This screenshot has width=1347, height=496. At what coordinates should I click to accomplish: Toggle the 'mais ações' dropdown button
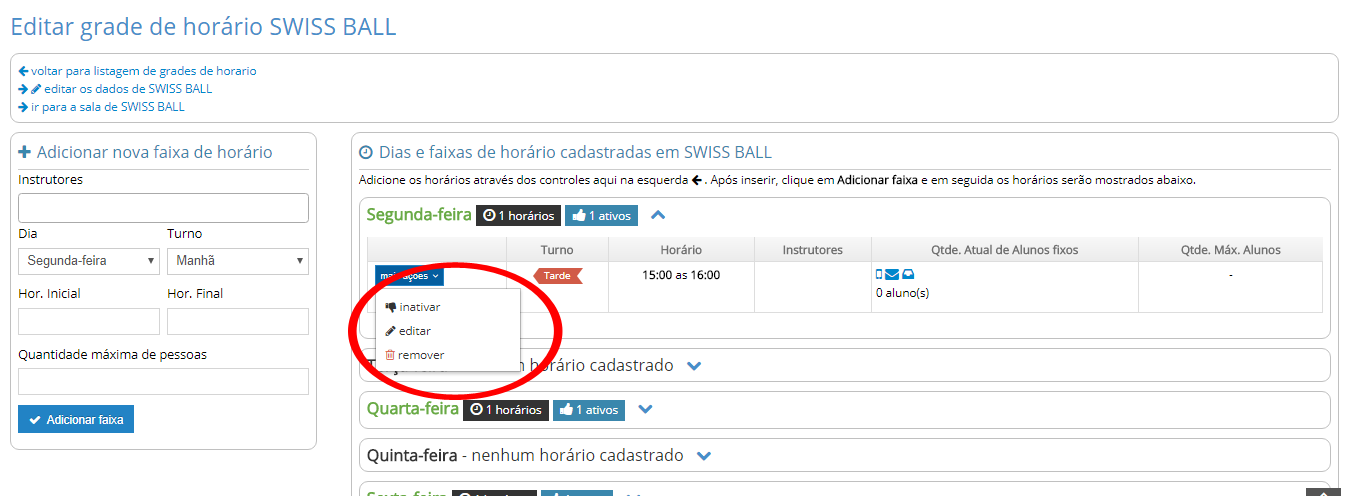(409, 276)
